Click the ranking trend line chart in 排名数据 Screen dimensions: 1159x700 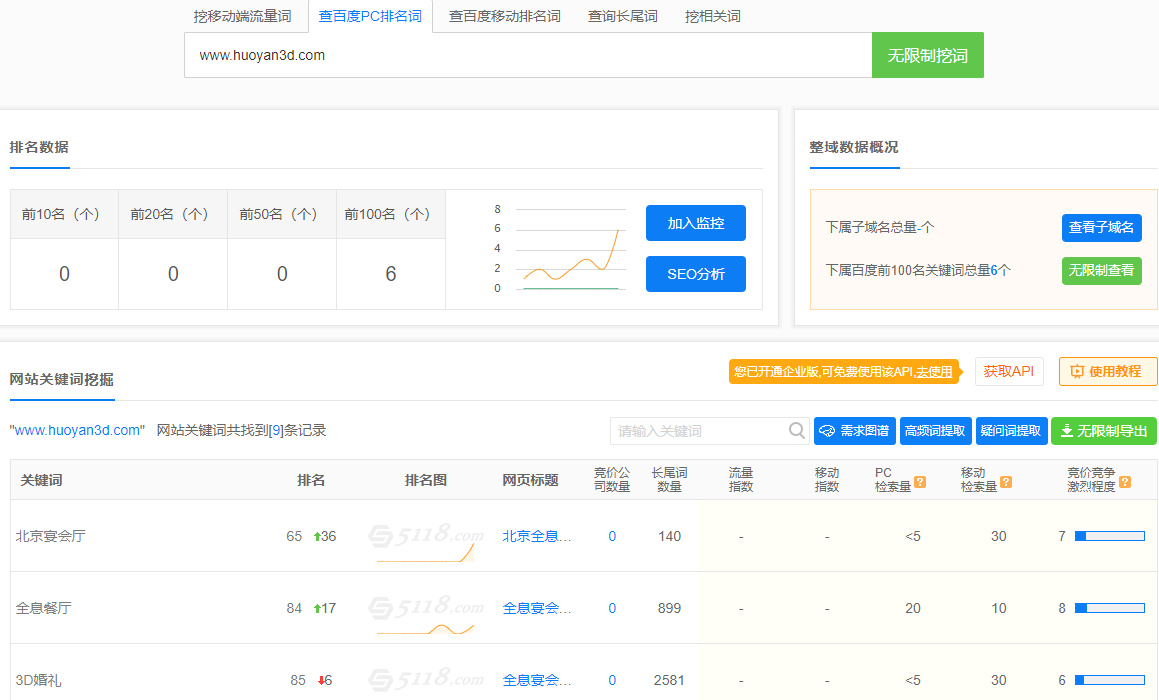coord(563,249)
